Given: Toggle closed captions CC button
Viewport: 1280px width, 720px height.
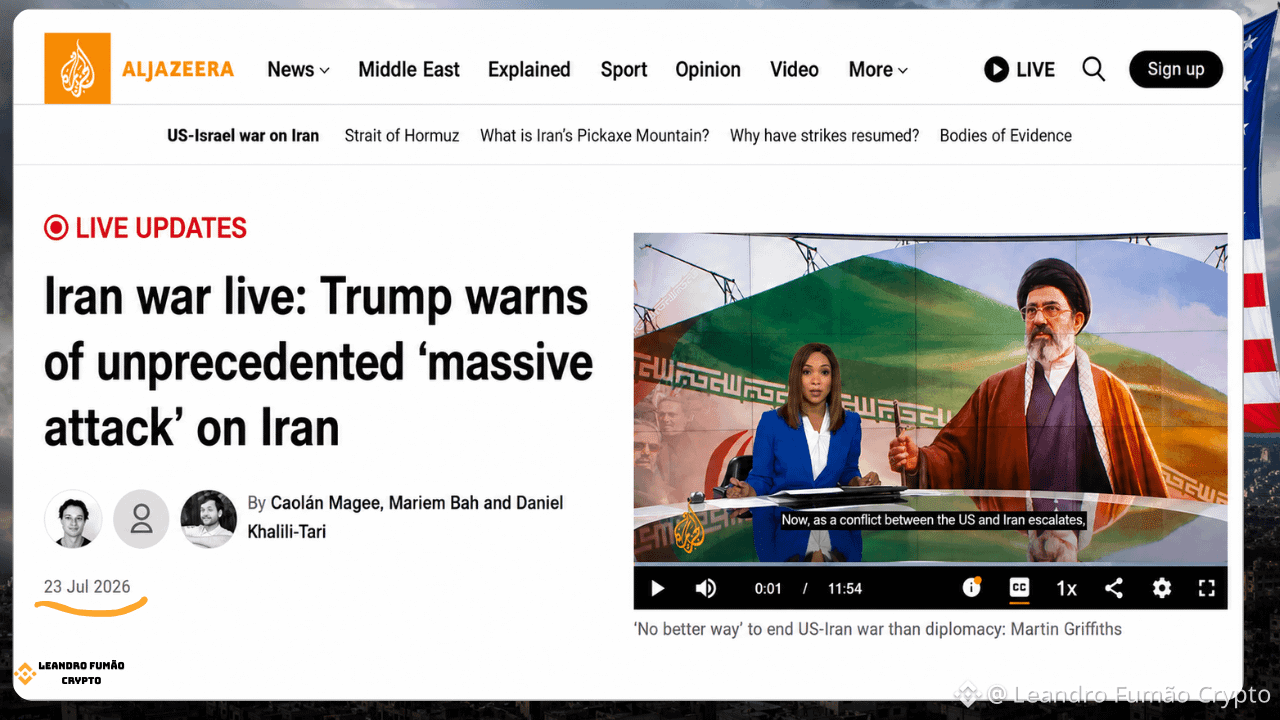Looking at the screenshot, I should 1019,588.
